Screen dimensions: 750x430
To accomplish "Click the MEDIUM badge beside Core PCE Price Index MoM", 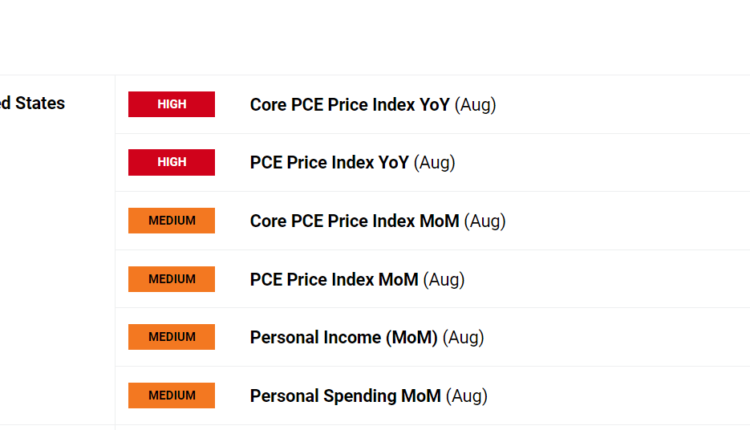I will pyautogui.click(x=171, y=220).
